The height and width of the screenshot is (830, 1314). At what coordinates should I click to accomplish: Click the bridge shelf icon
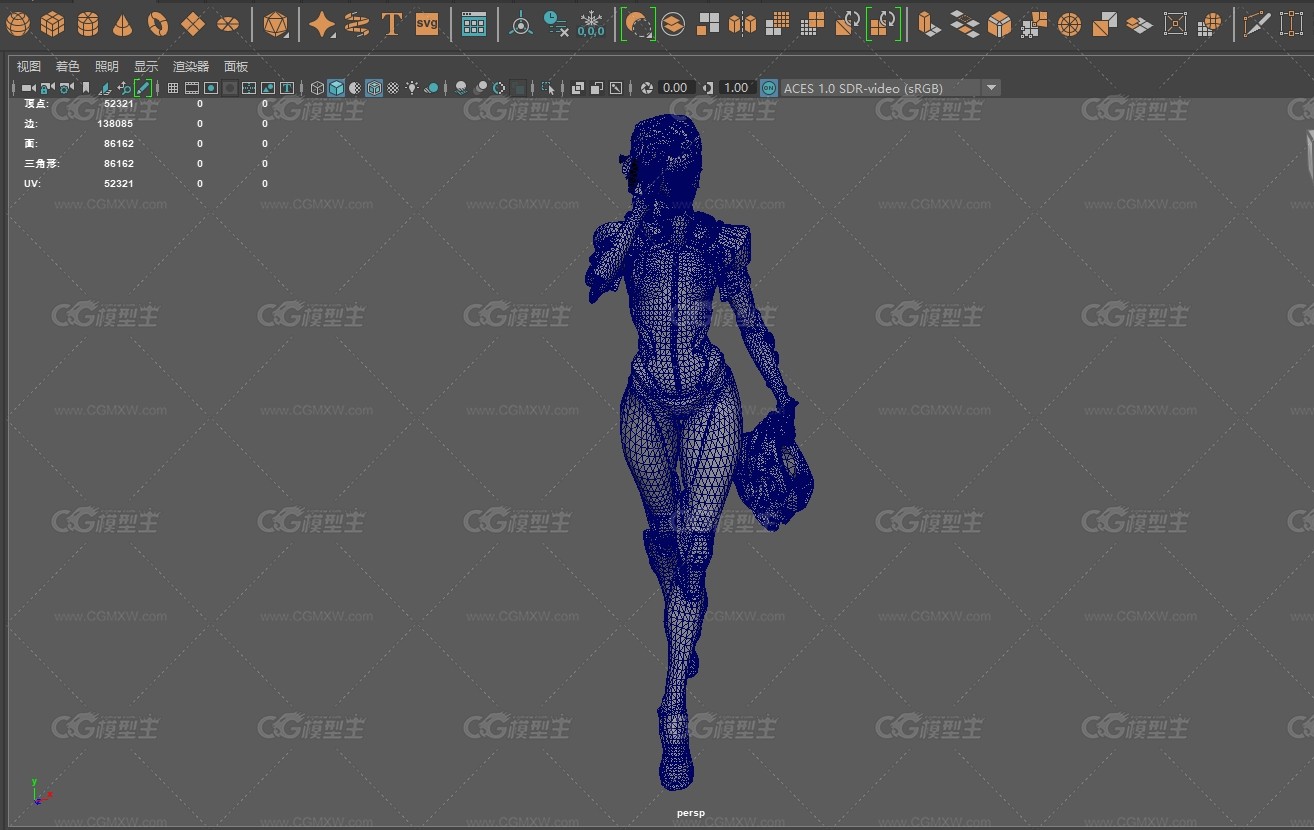[964, 23]
